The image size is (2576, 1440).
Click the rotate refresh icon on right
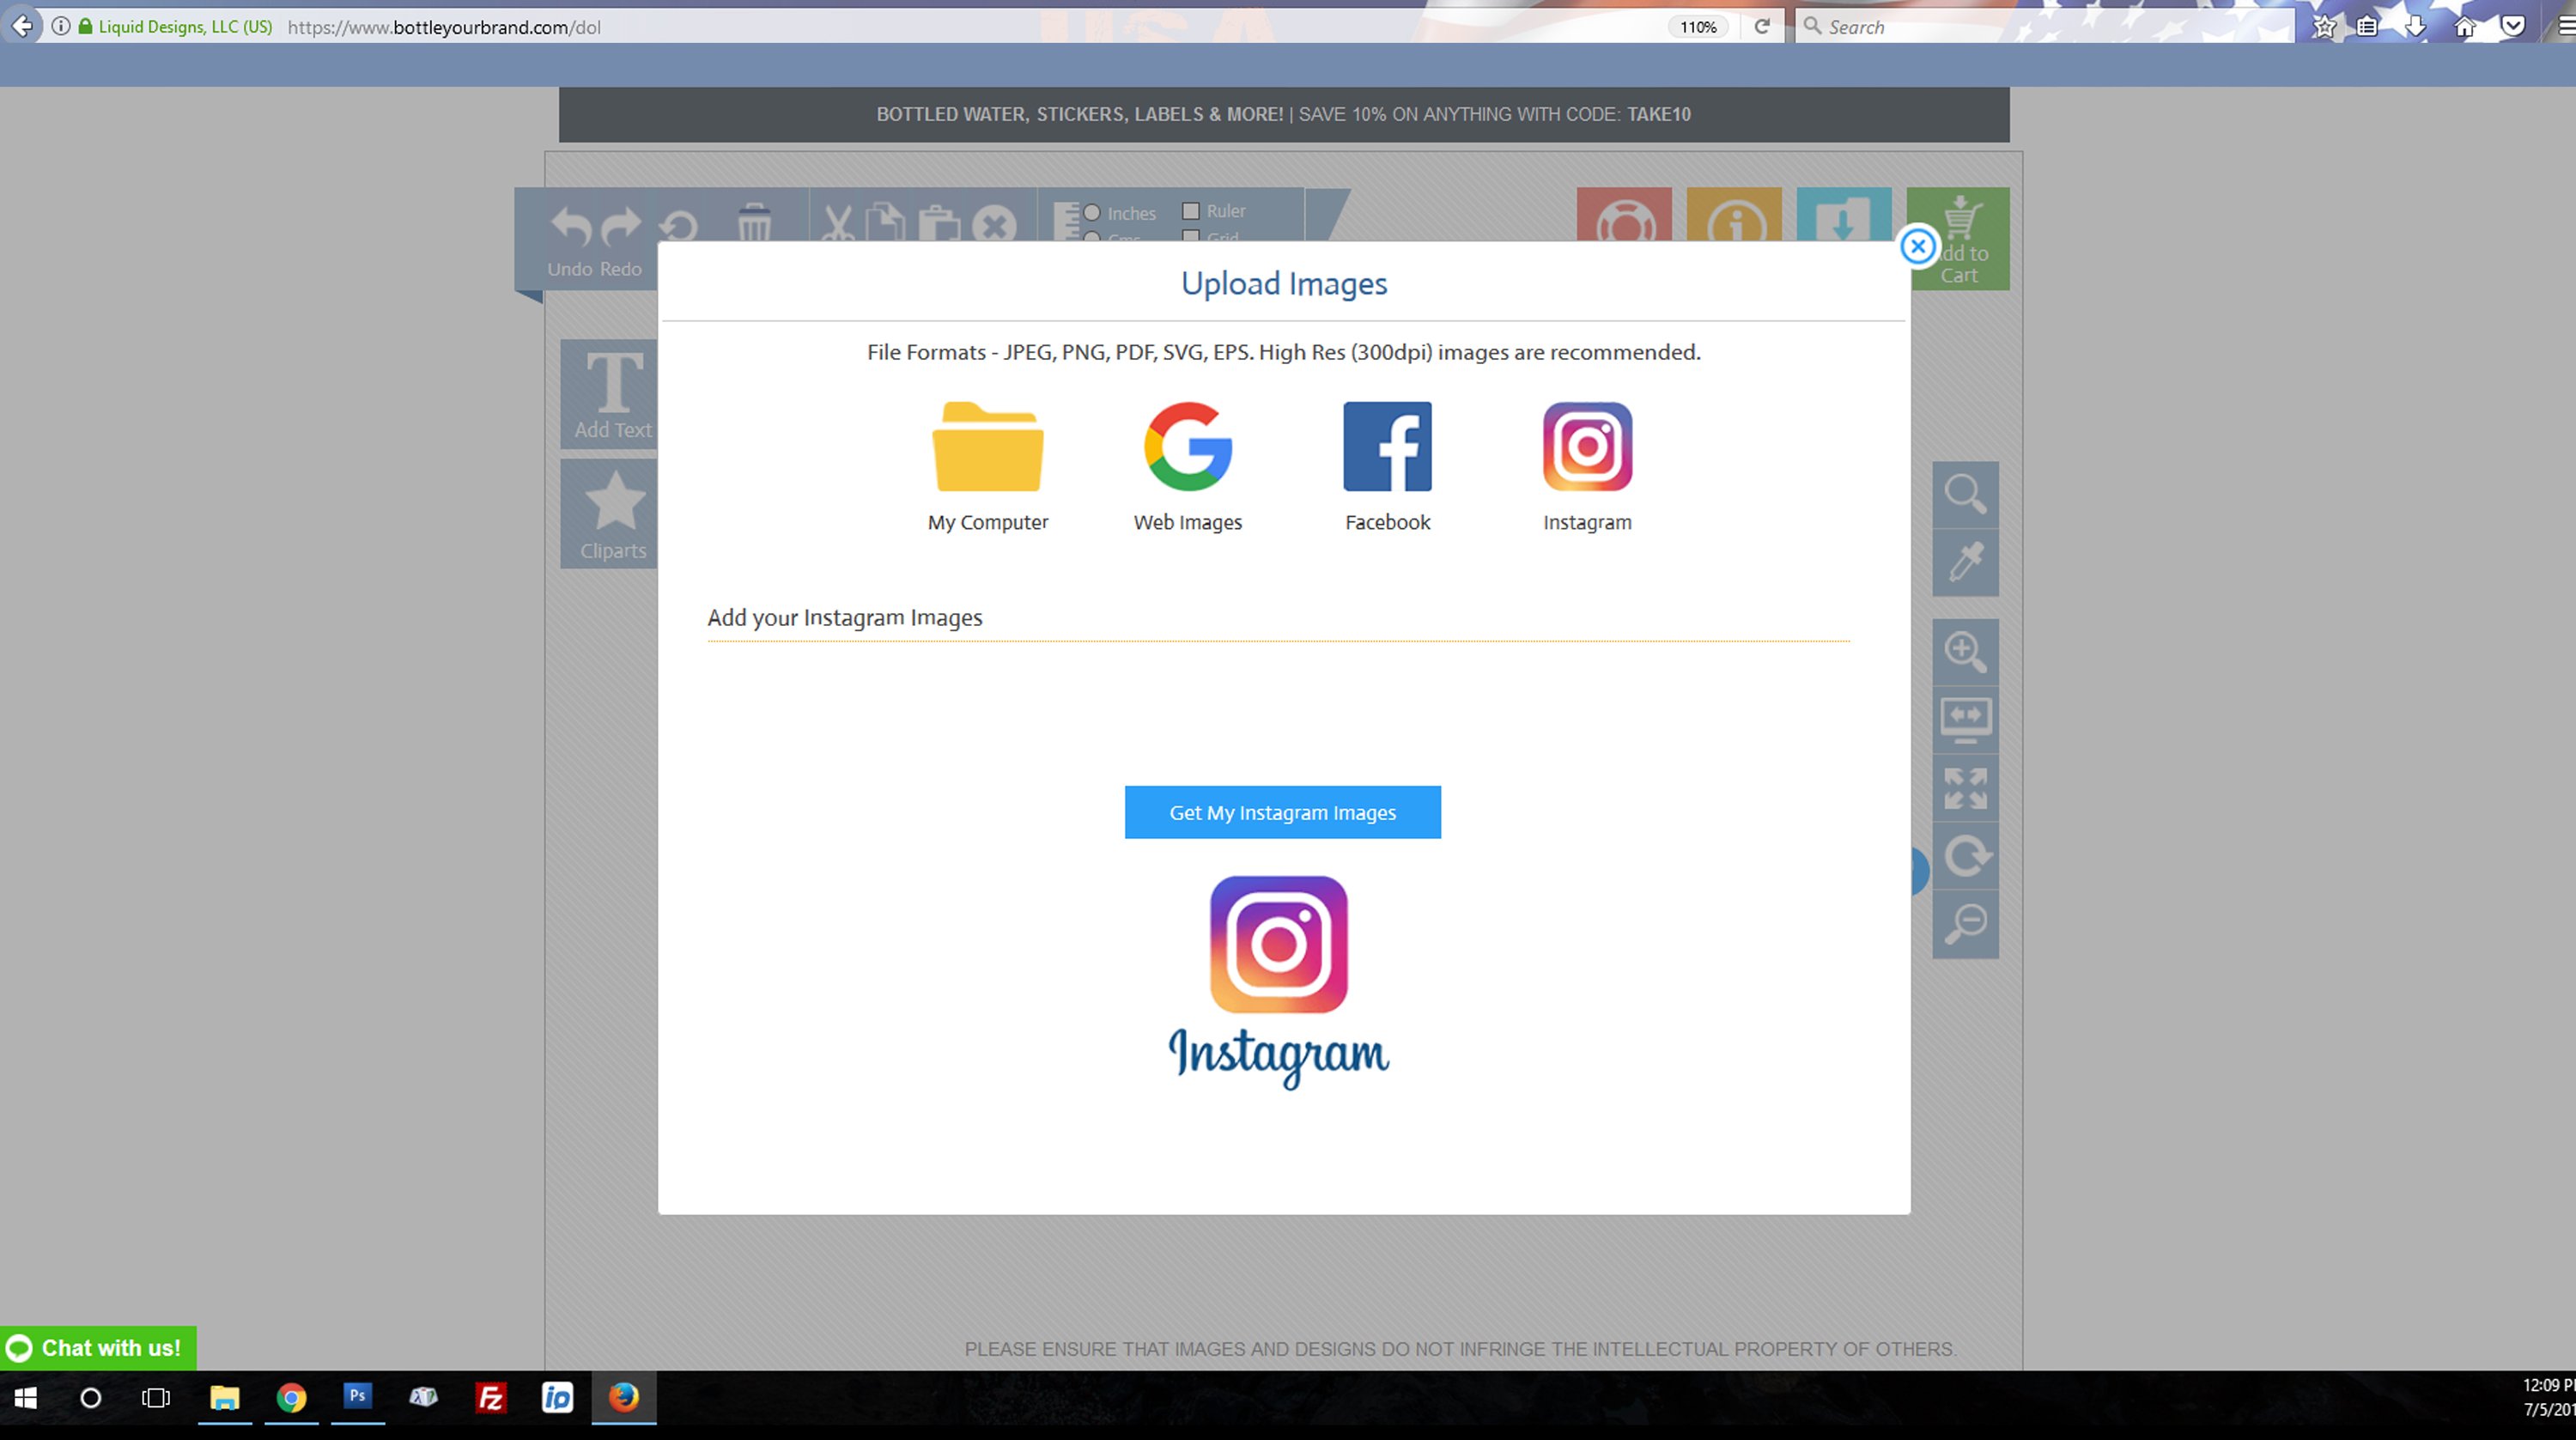point(1965,856)
